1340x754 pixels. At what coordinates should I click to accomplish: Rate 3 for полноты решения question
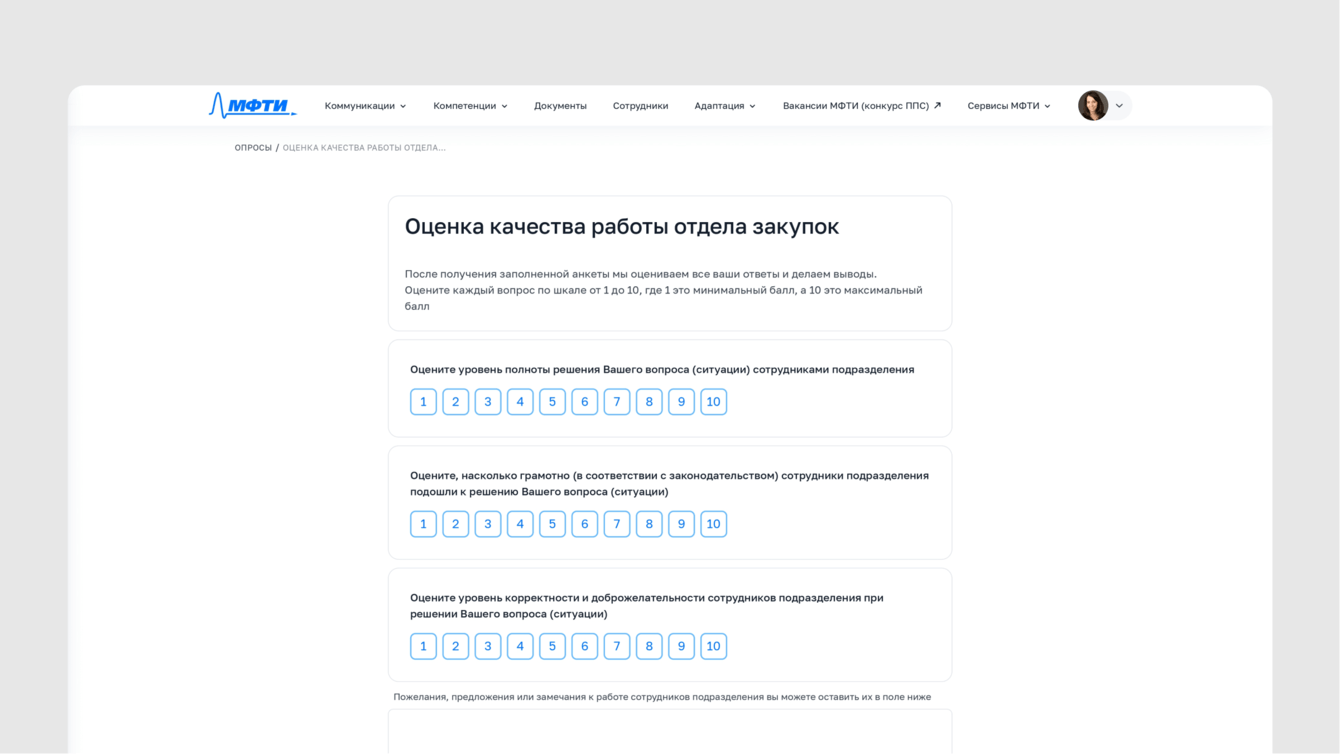point(488,402)
